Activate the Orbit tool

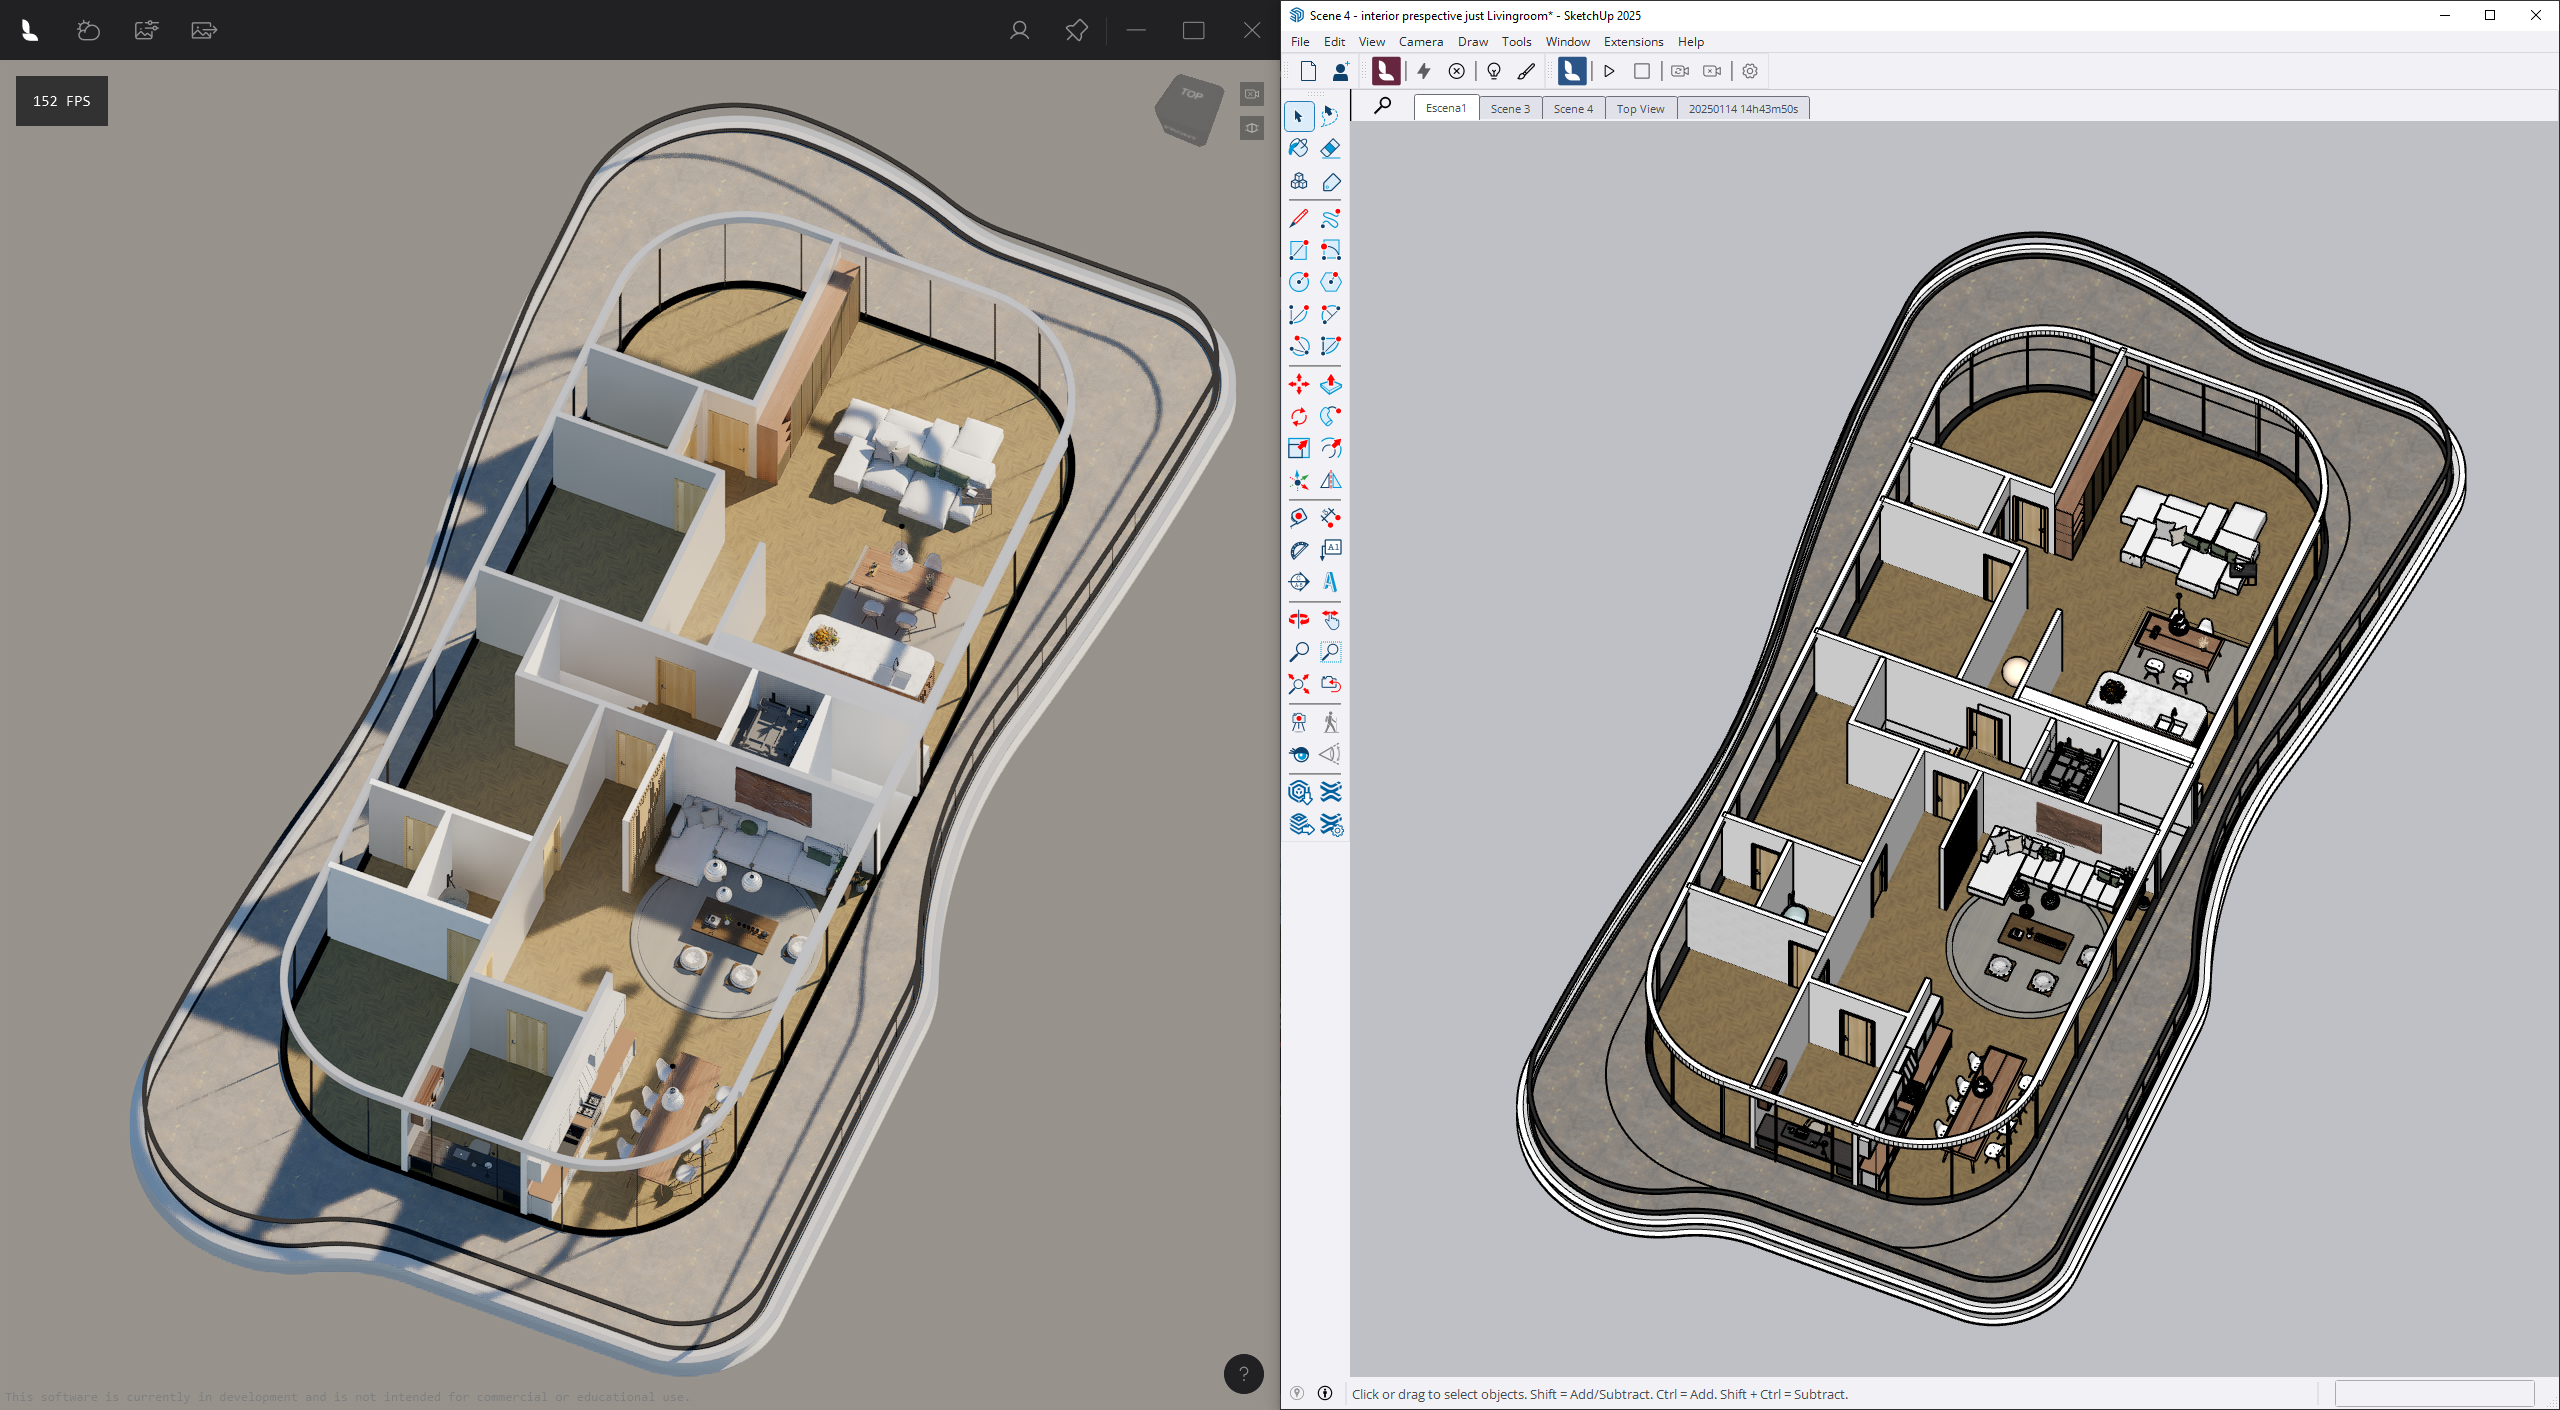(x=1297, y=619)
